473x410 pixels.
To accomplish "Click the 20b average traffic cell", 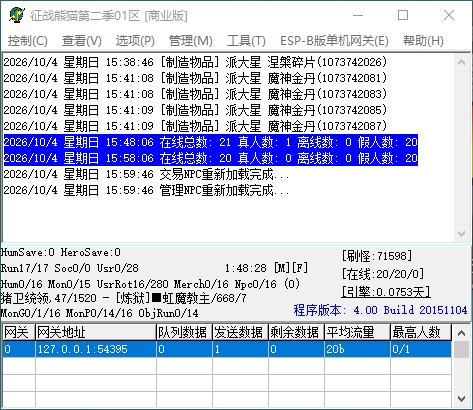I will (357, 349).
